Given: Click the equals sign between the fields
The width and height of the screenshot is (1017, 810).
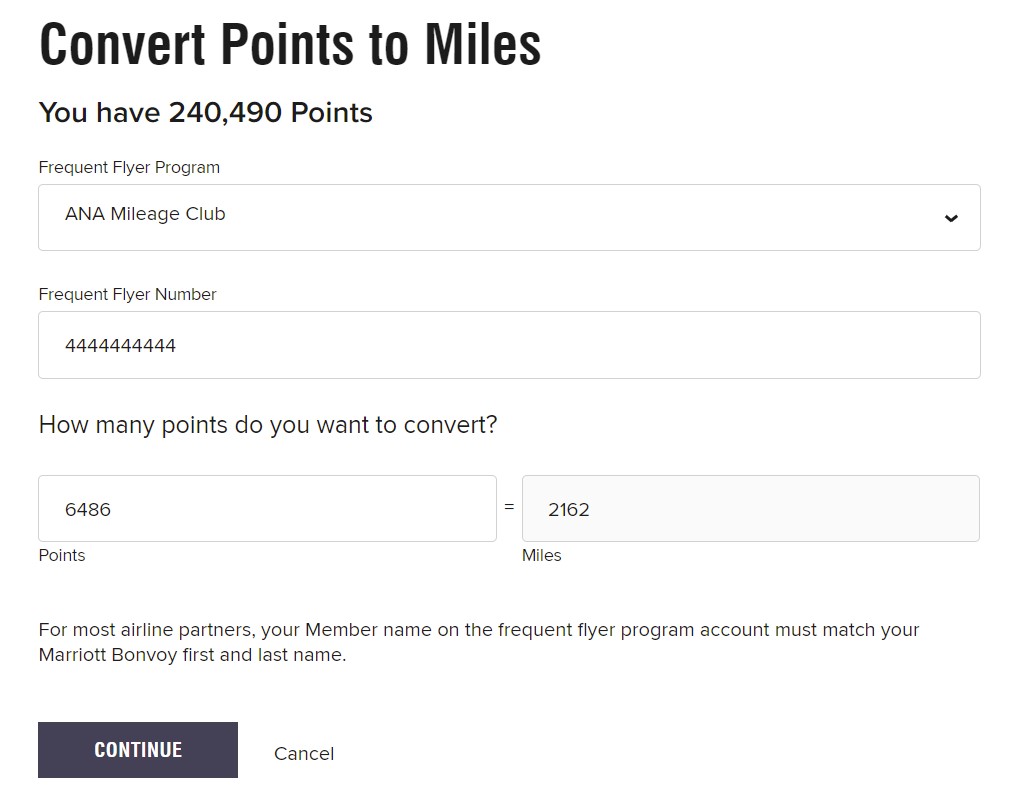Looking at the screenshot, I should (510, 506).
